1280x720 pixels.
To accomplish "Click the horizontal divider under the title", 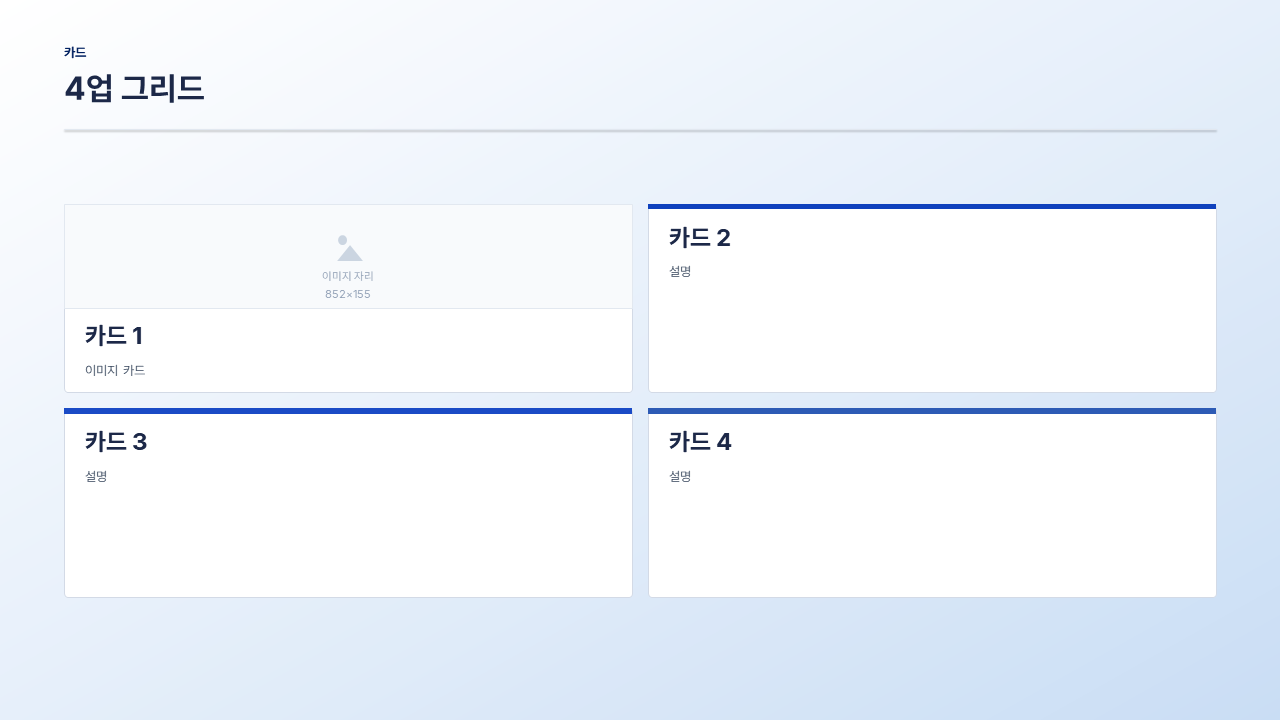I will [x=640, y=131].
